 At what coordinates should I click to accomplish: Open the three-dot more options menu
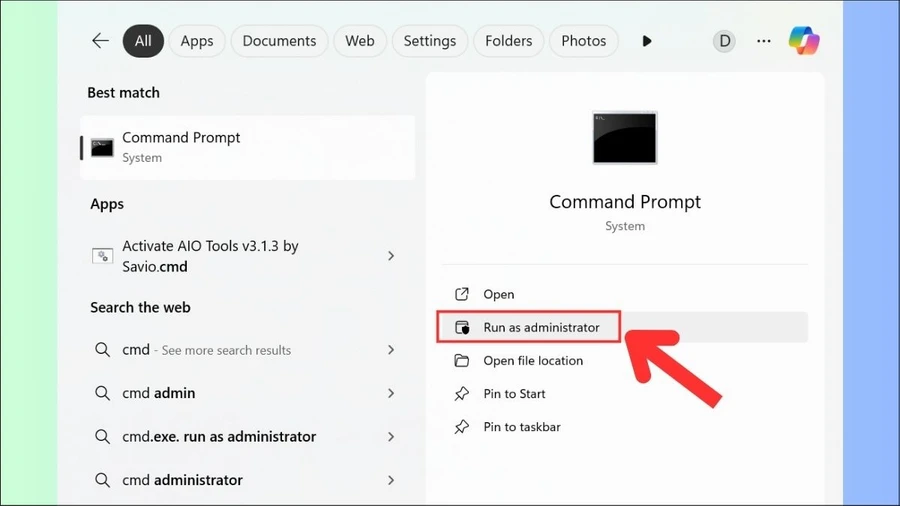[x=763, y=41]
